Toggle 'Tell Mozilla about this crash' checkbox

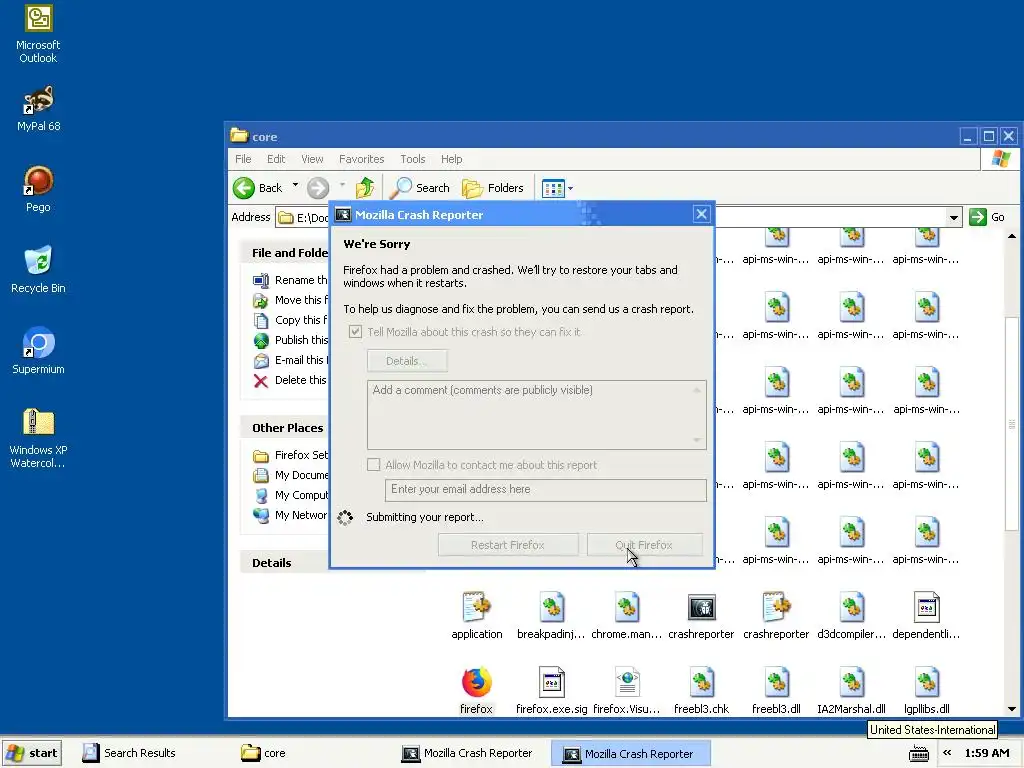[355, 332]
